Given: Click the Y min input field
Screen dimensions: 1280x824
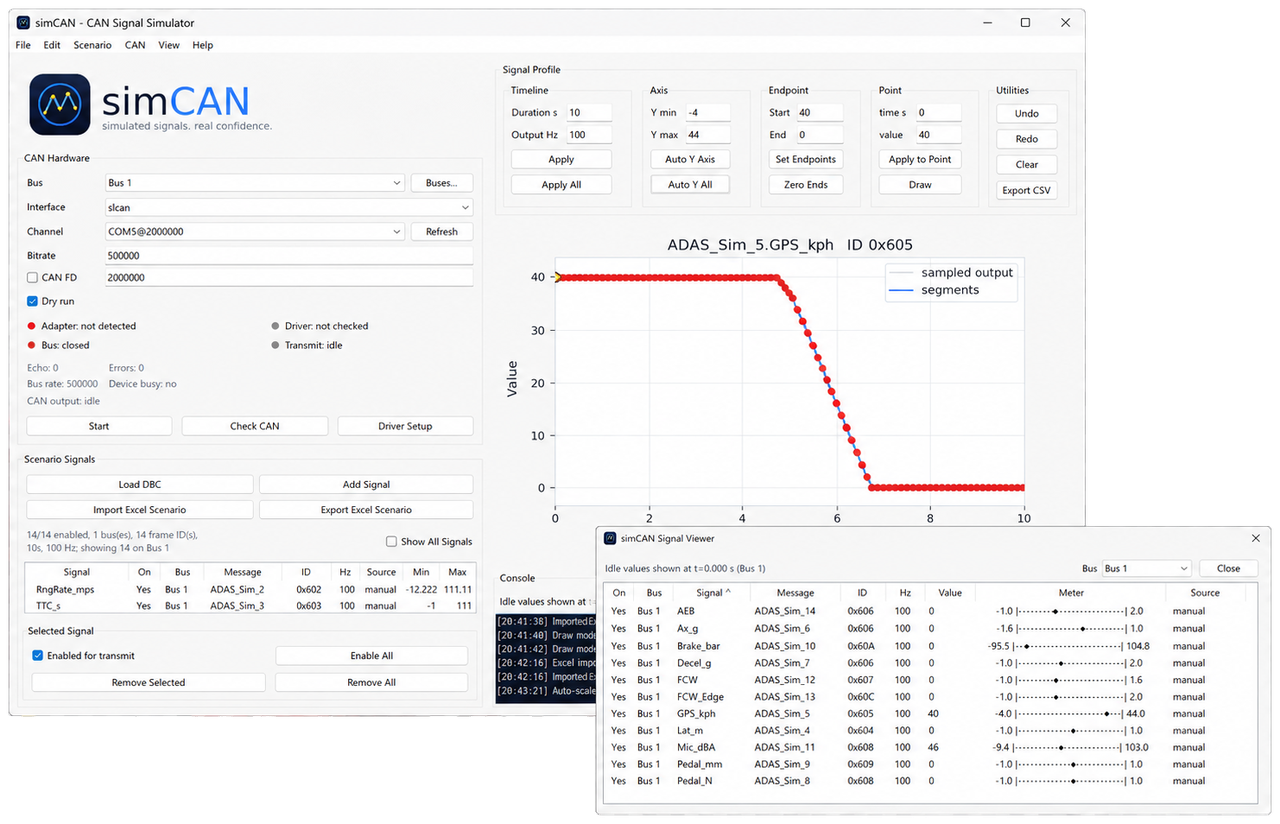Looking at the screenshot, I should pos(707,113).
